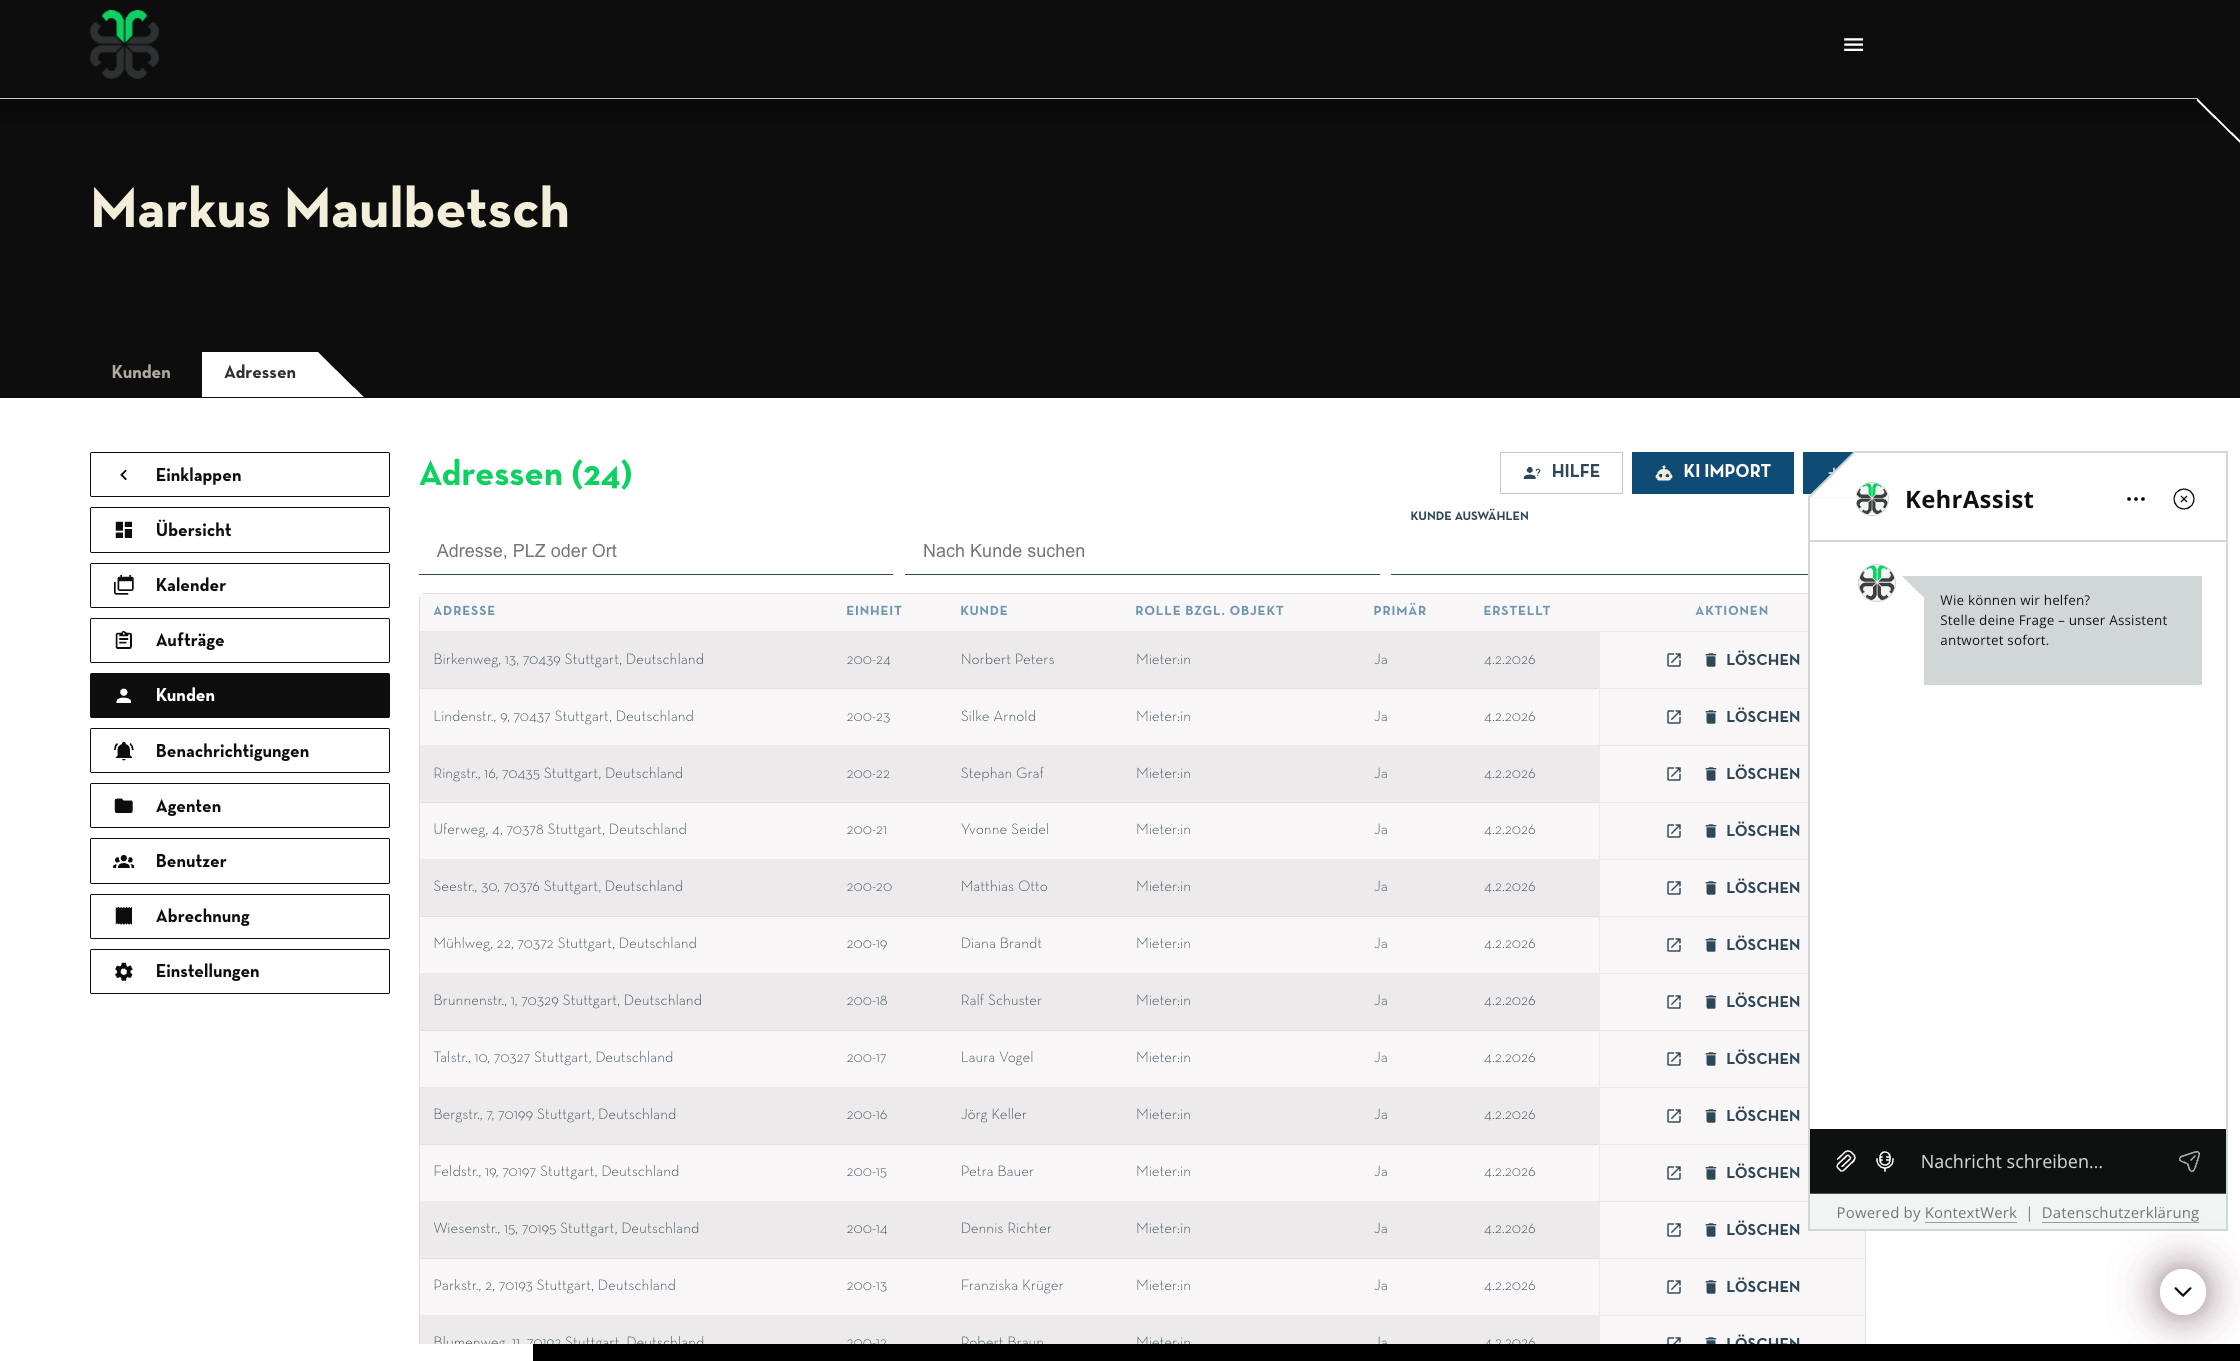Collapse sidebar with Einklappen
The height and width of the screenshot is (1361, 2240).
tap(240, 475)
